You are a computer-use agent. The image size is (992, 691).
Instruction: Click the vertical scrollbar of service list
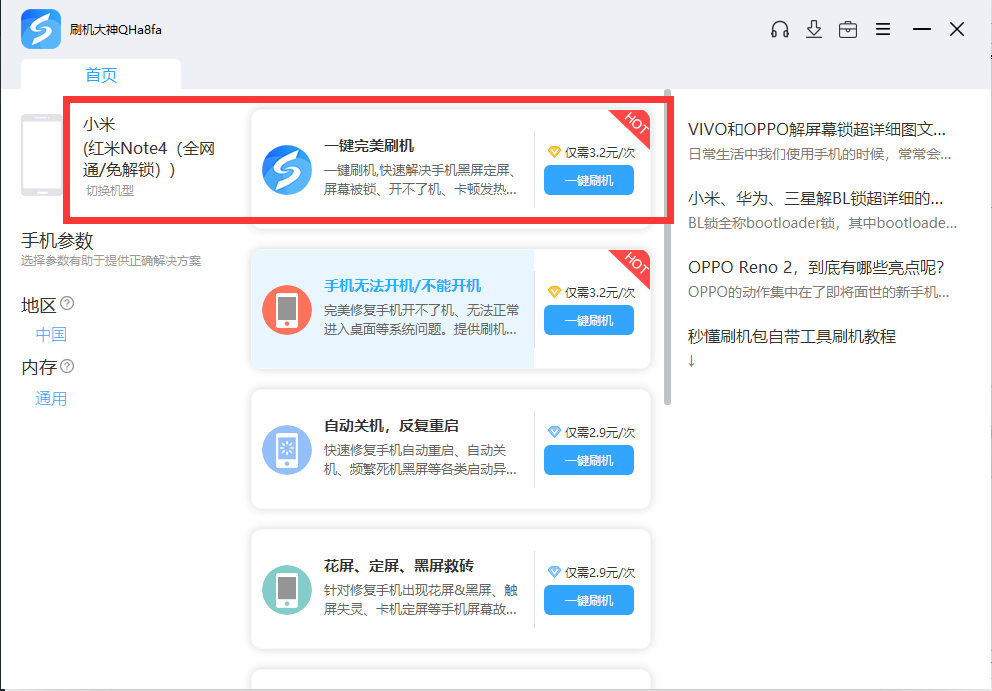point(667,247)
